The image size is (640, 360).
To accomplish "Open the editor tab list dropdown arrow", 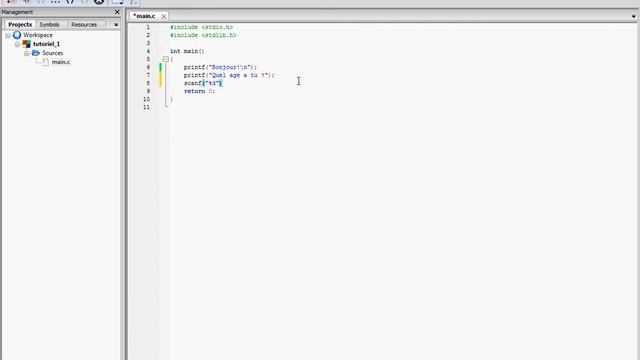I will (x=633, y=16).
